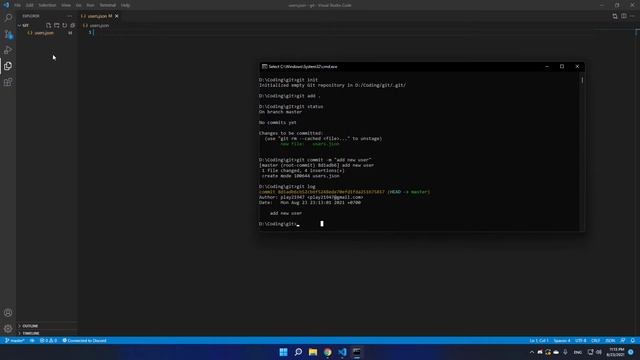
Task: Click microphone tray icon
Action: [565, 352]
